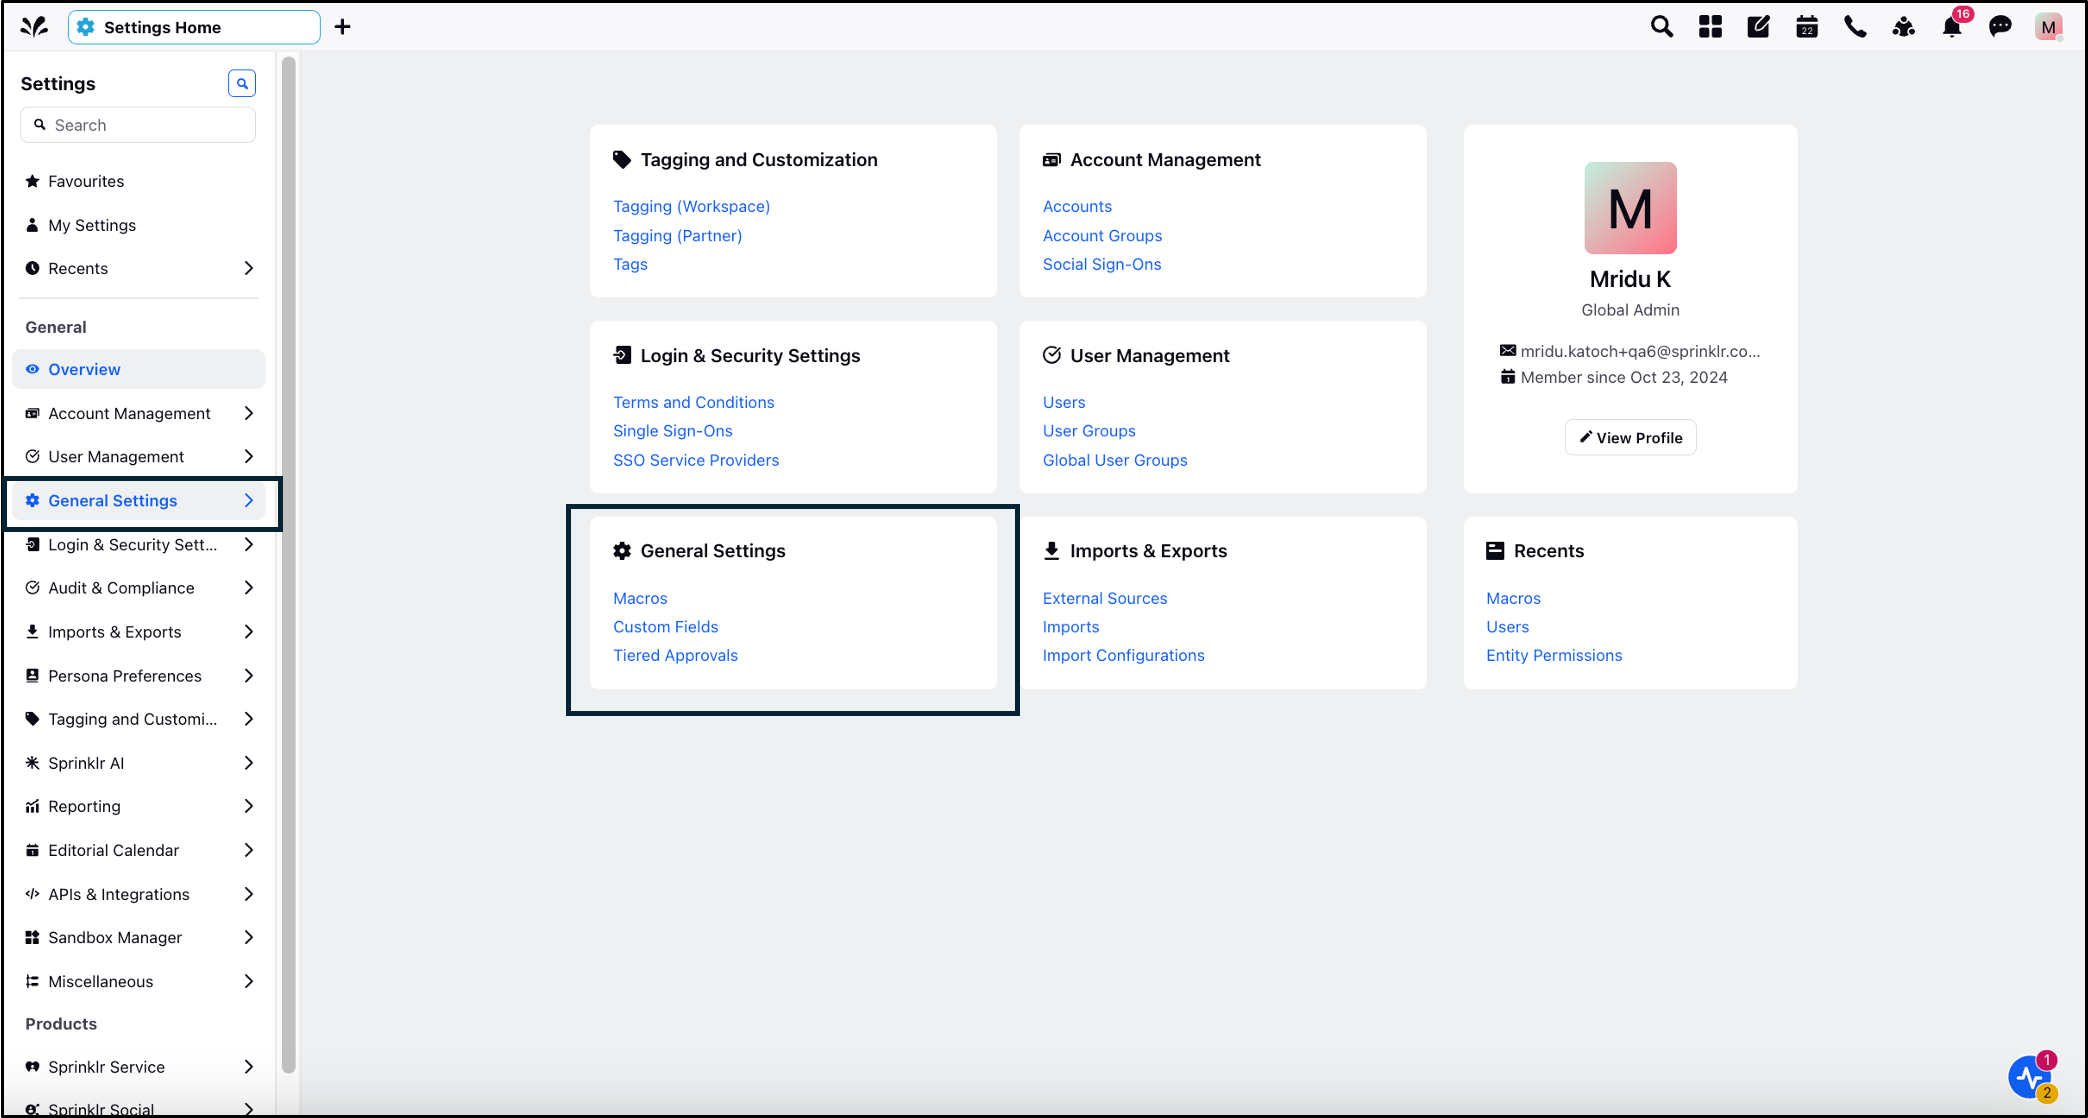Screen dimensions: 2088x1118
Task: Open Macros link in Recents card
Action: pyautogui.click(x=1513, y=598)
